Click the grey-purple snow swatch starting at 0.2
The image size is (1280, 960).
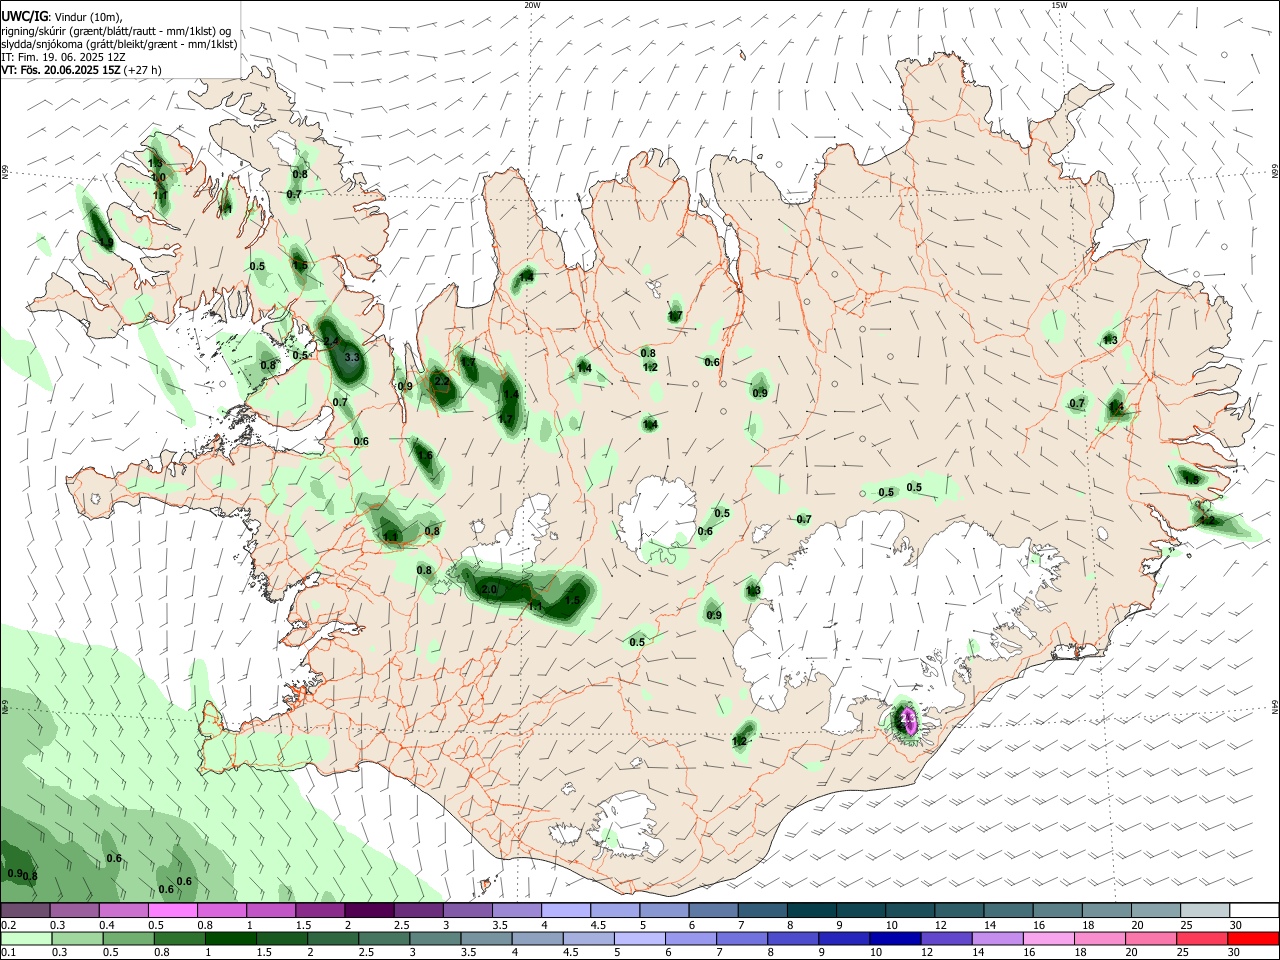(x=25, y=911)
